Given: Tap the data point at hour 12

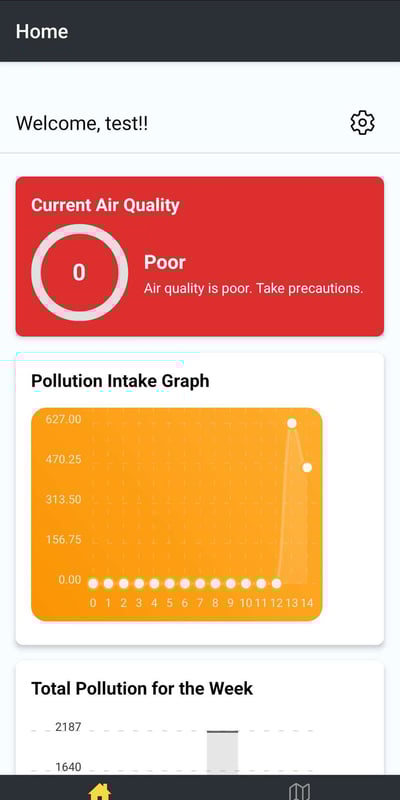Looking at the screenshot, I should click(277, 583).
